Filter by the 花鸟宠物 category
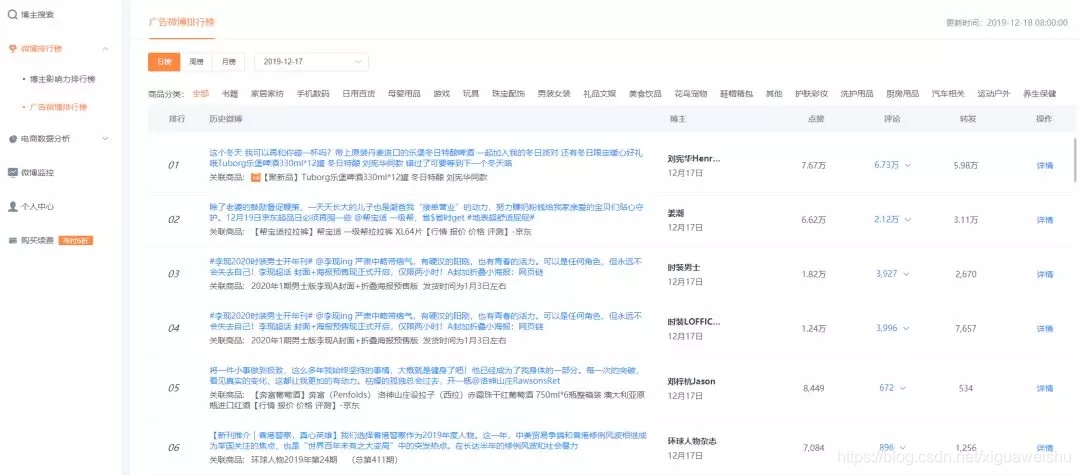The width and height of the screenshot is (1080, 475). click(x=691, y=94)
